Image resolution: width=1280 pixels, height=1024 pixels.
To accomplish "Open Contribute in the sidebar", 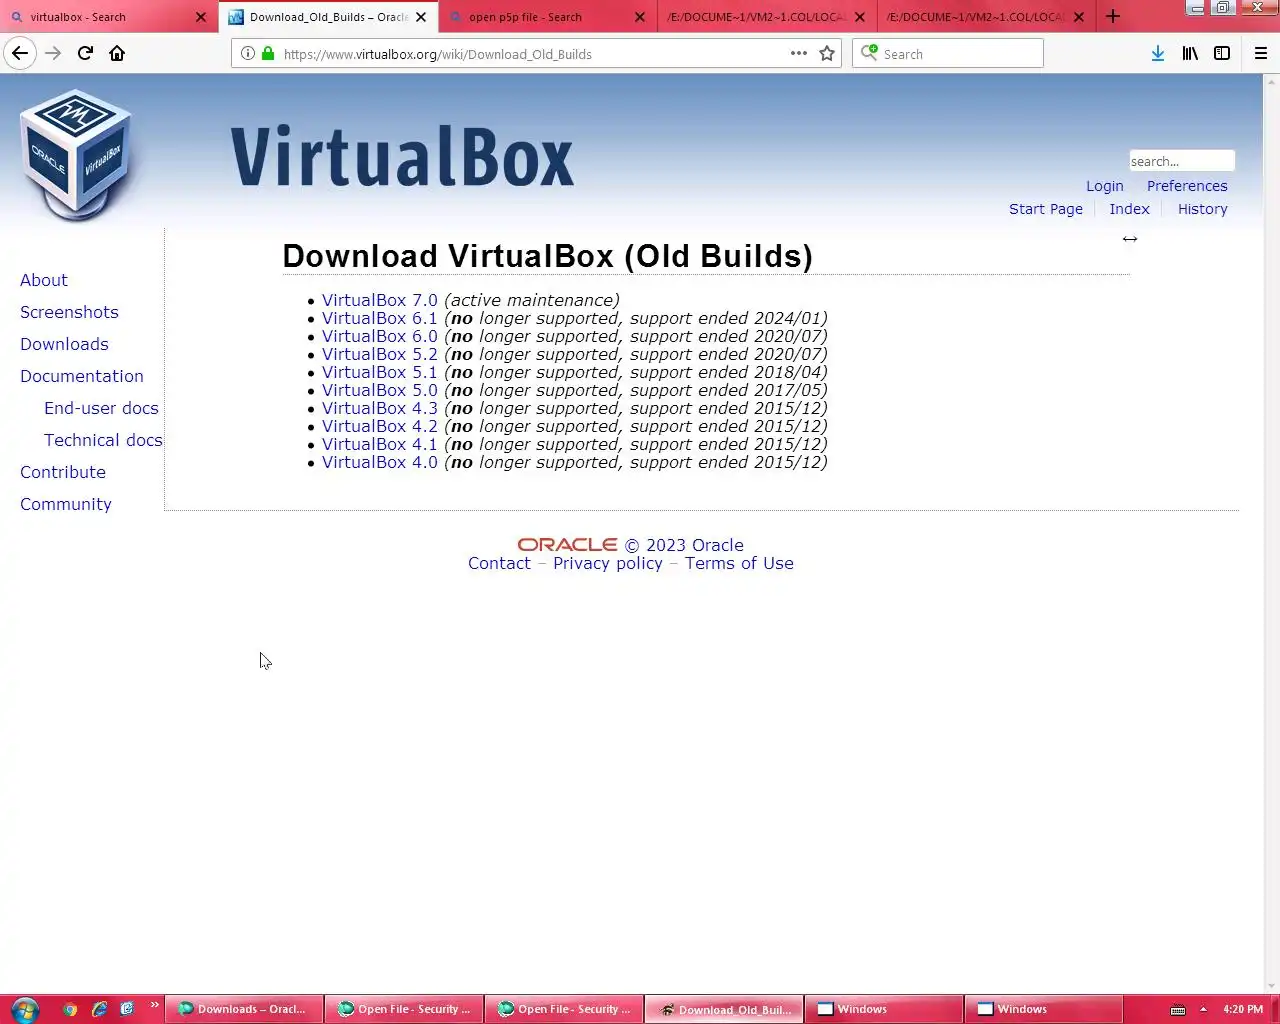I will point(63,472).
